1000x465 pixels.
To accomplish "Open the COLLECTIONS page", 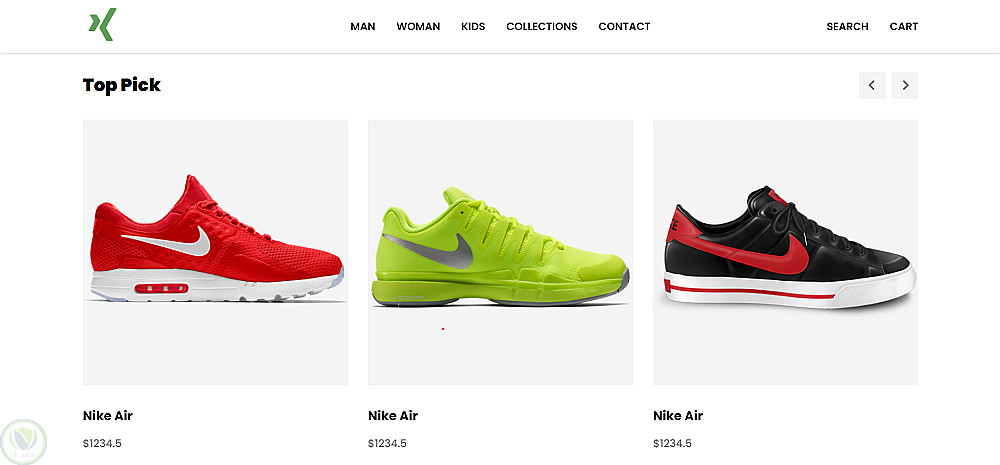I will click(x=541, y=27).
